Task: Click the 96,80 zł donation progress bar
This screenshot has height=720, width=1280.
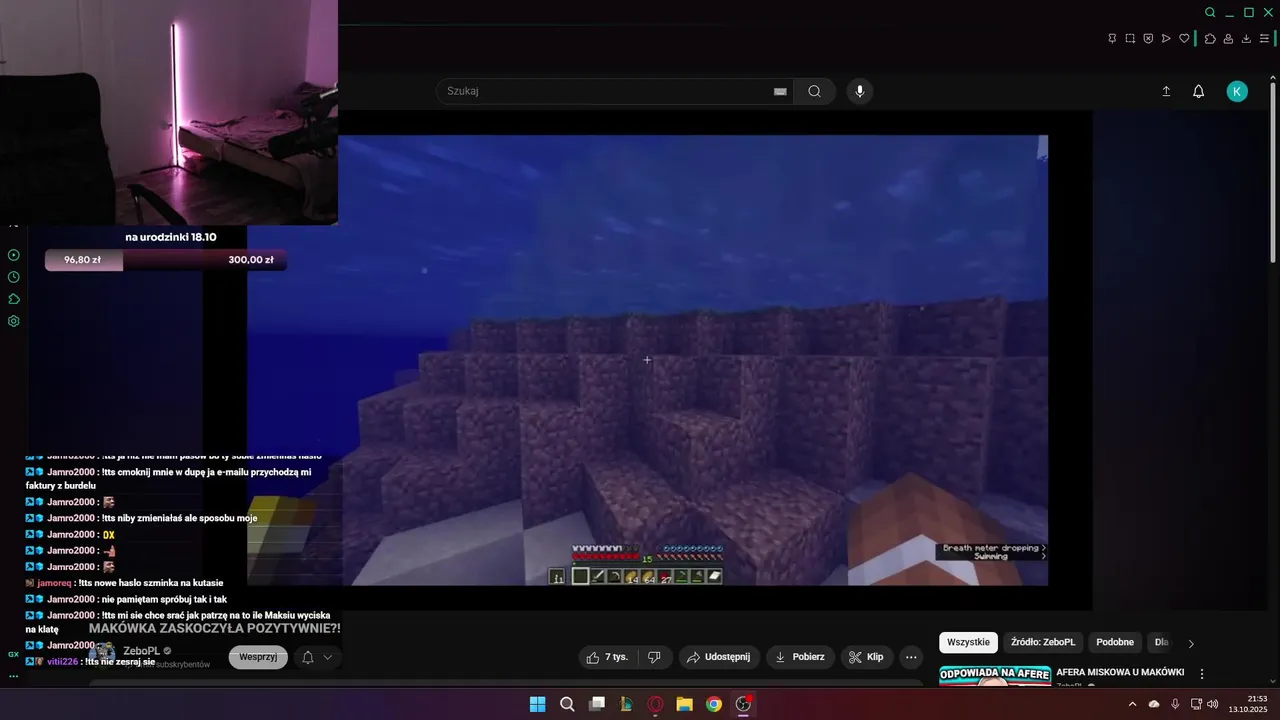Action: [165, 260]
